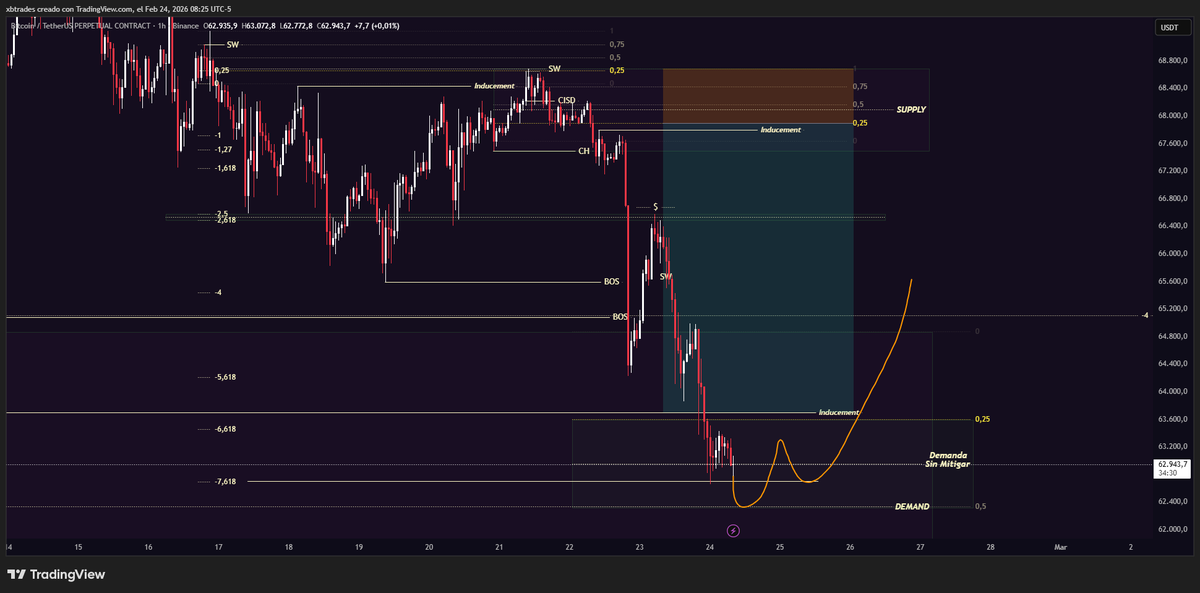This screenshot has width=1200, height=593.
Task: Click the 63.600,0 price axis label
Action: point(1172,418)
